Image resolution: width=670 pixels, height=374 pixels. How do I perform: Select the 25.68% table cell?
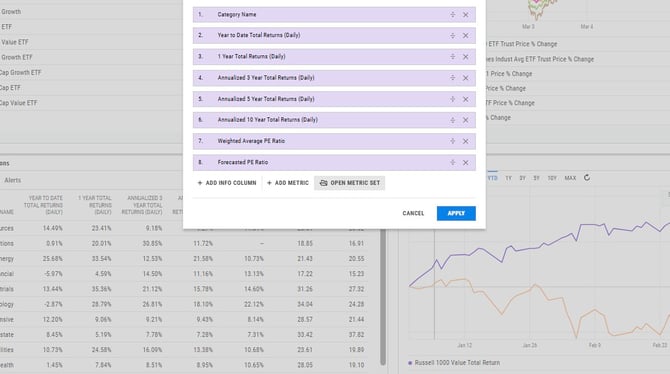(53, 259)
